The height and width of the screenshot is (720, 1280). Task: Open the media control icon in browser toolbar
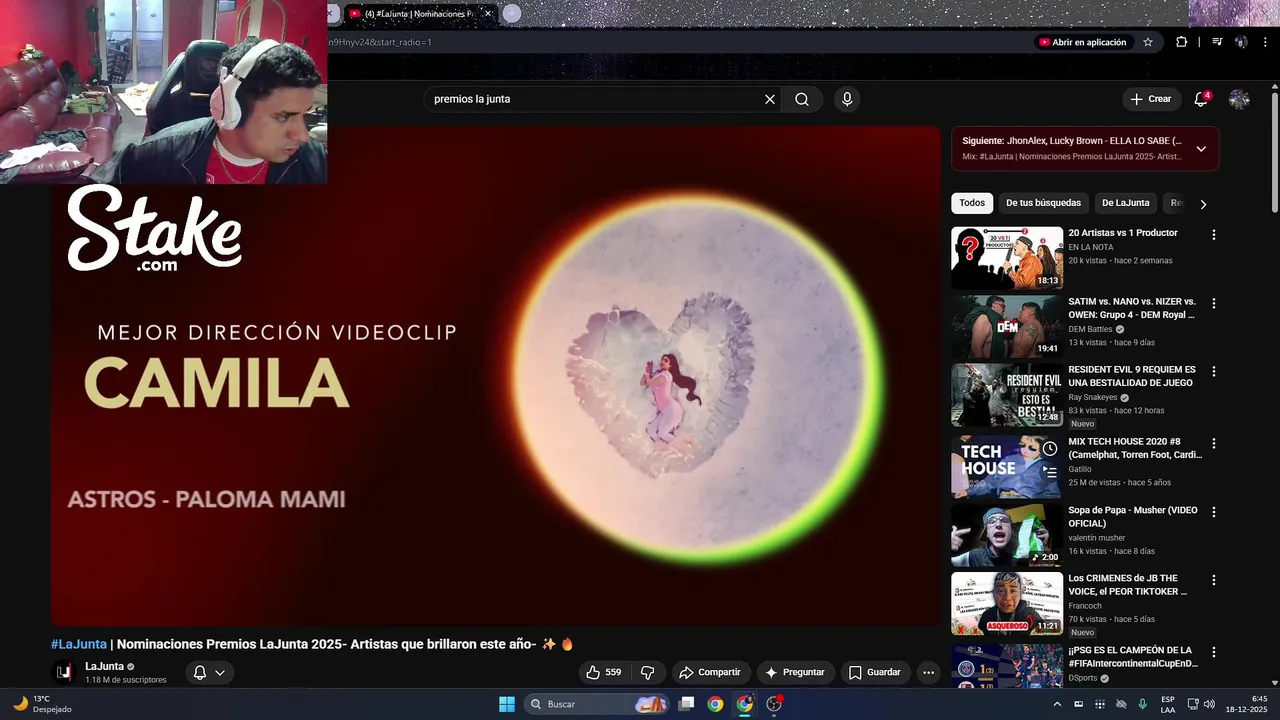[1217, 42]
